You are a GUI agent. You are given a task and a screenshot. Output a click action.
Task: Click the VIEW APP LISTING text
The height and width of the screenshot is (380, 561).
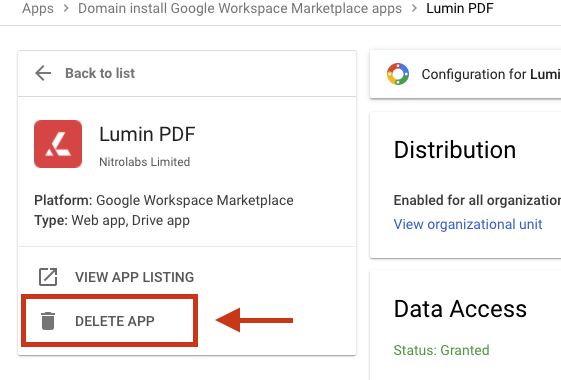tap(135, 277)
